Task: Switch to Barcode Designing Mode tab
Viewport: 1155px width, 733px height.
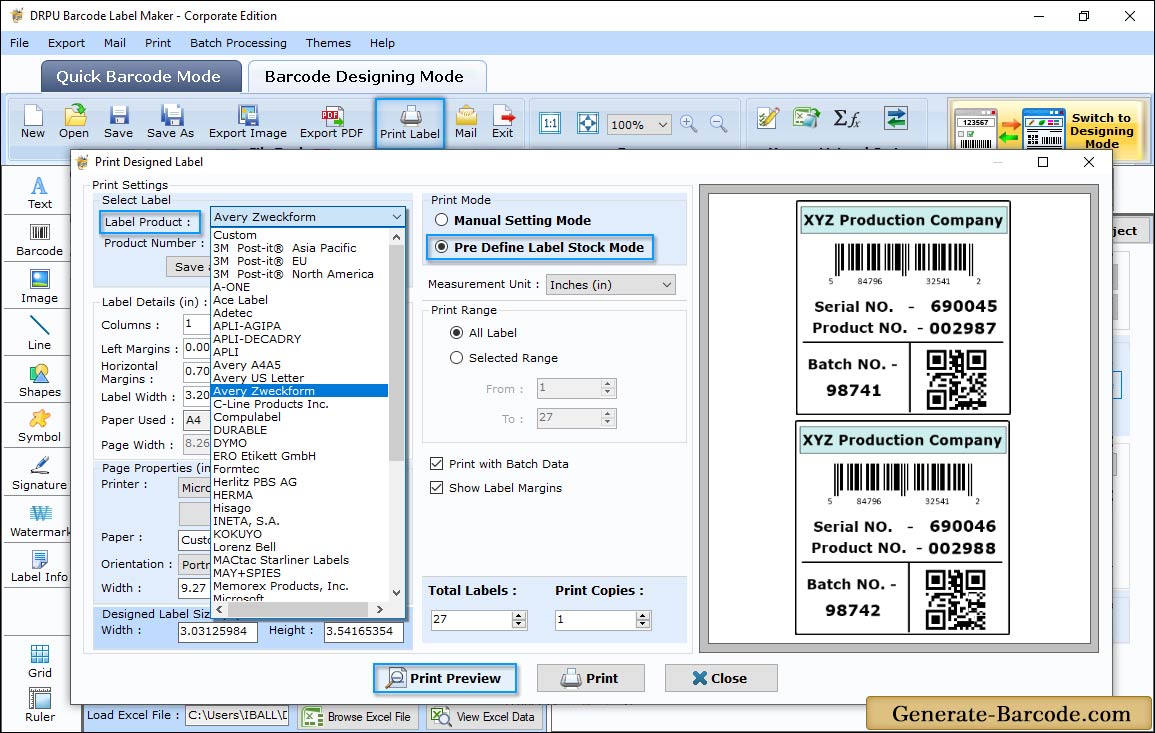Action: (x=366, y=77)
